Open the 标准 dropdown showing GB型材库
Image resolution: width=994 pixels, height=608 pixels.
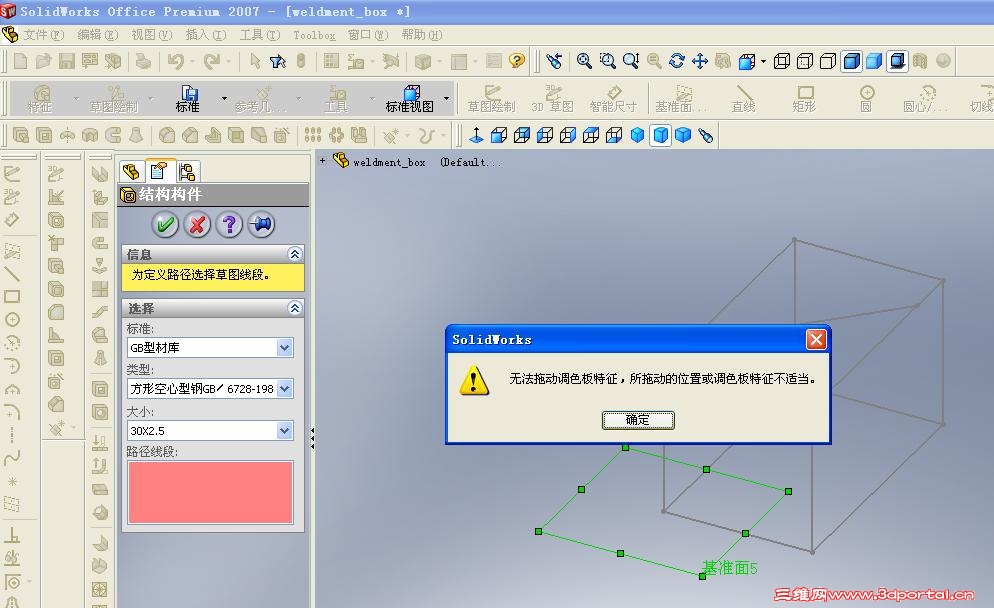(x=285, y=347)
